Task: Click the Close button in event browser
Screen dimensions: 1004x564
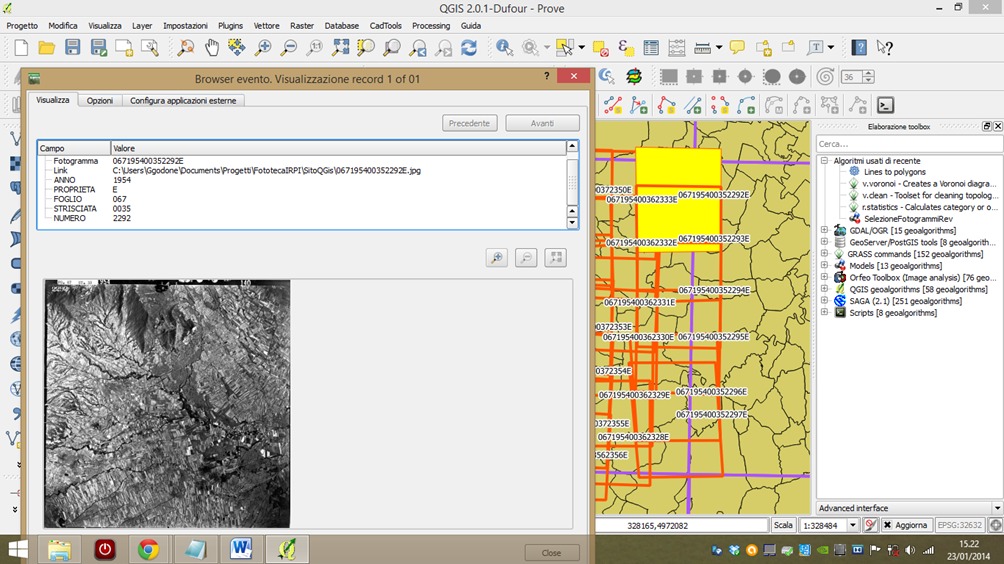Action: coord(551,552)
